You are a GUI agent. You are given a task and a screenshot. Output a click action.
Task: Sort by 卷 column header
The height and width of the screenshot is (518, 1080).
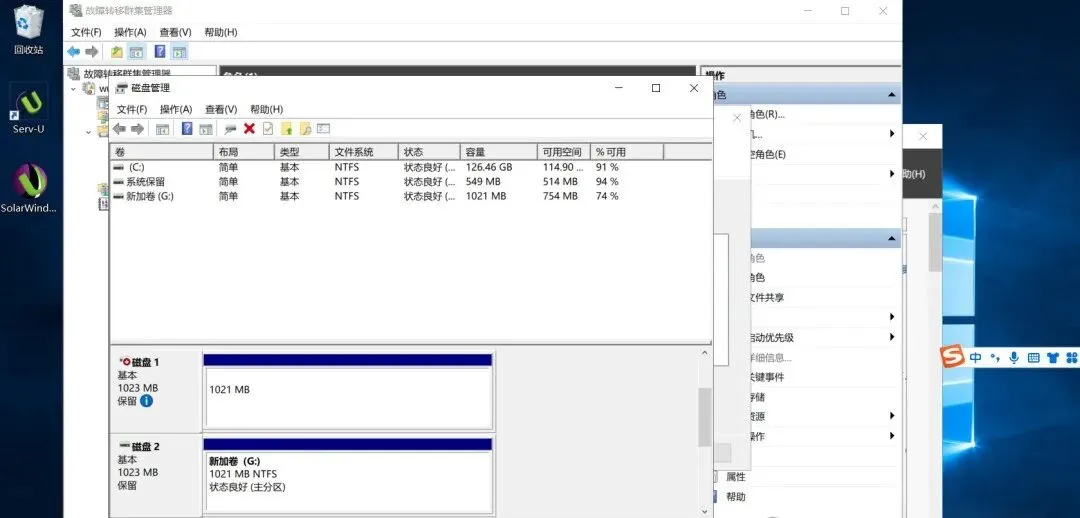point(162,152)
